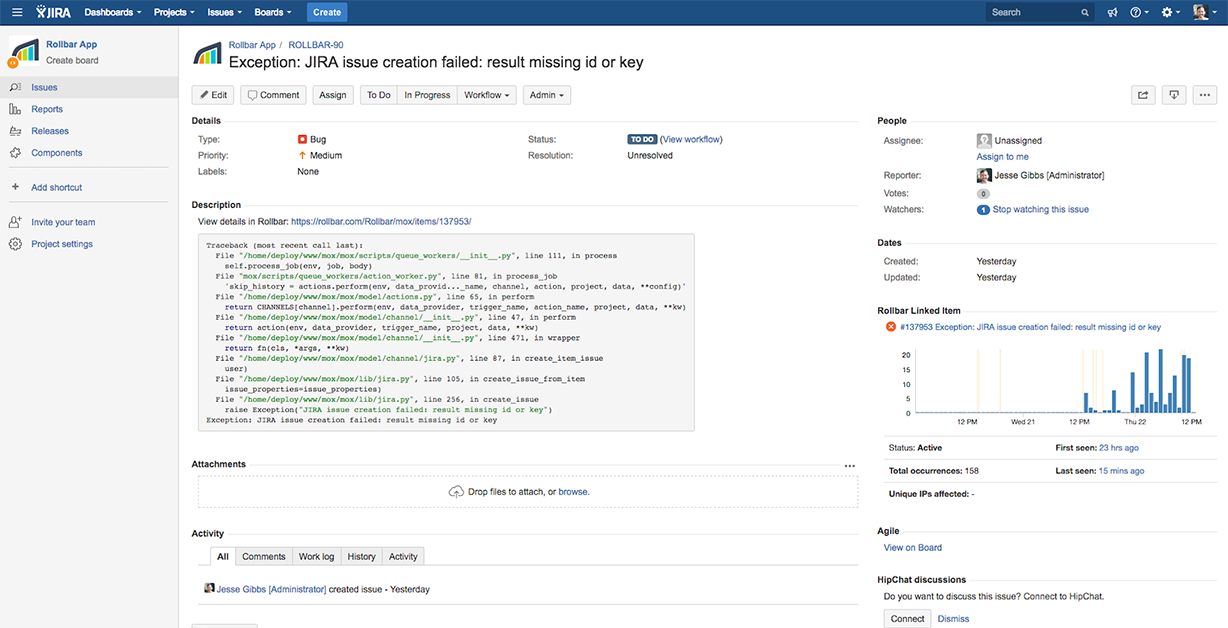Screen dimensions: 1228x628
Task: Open the hamburger sidebar menu icon
Action: coord(17,12)
